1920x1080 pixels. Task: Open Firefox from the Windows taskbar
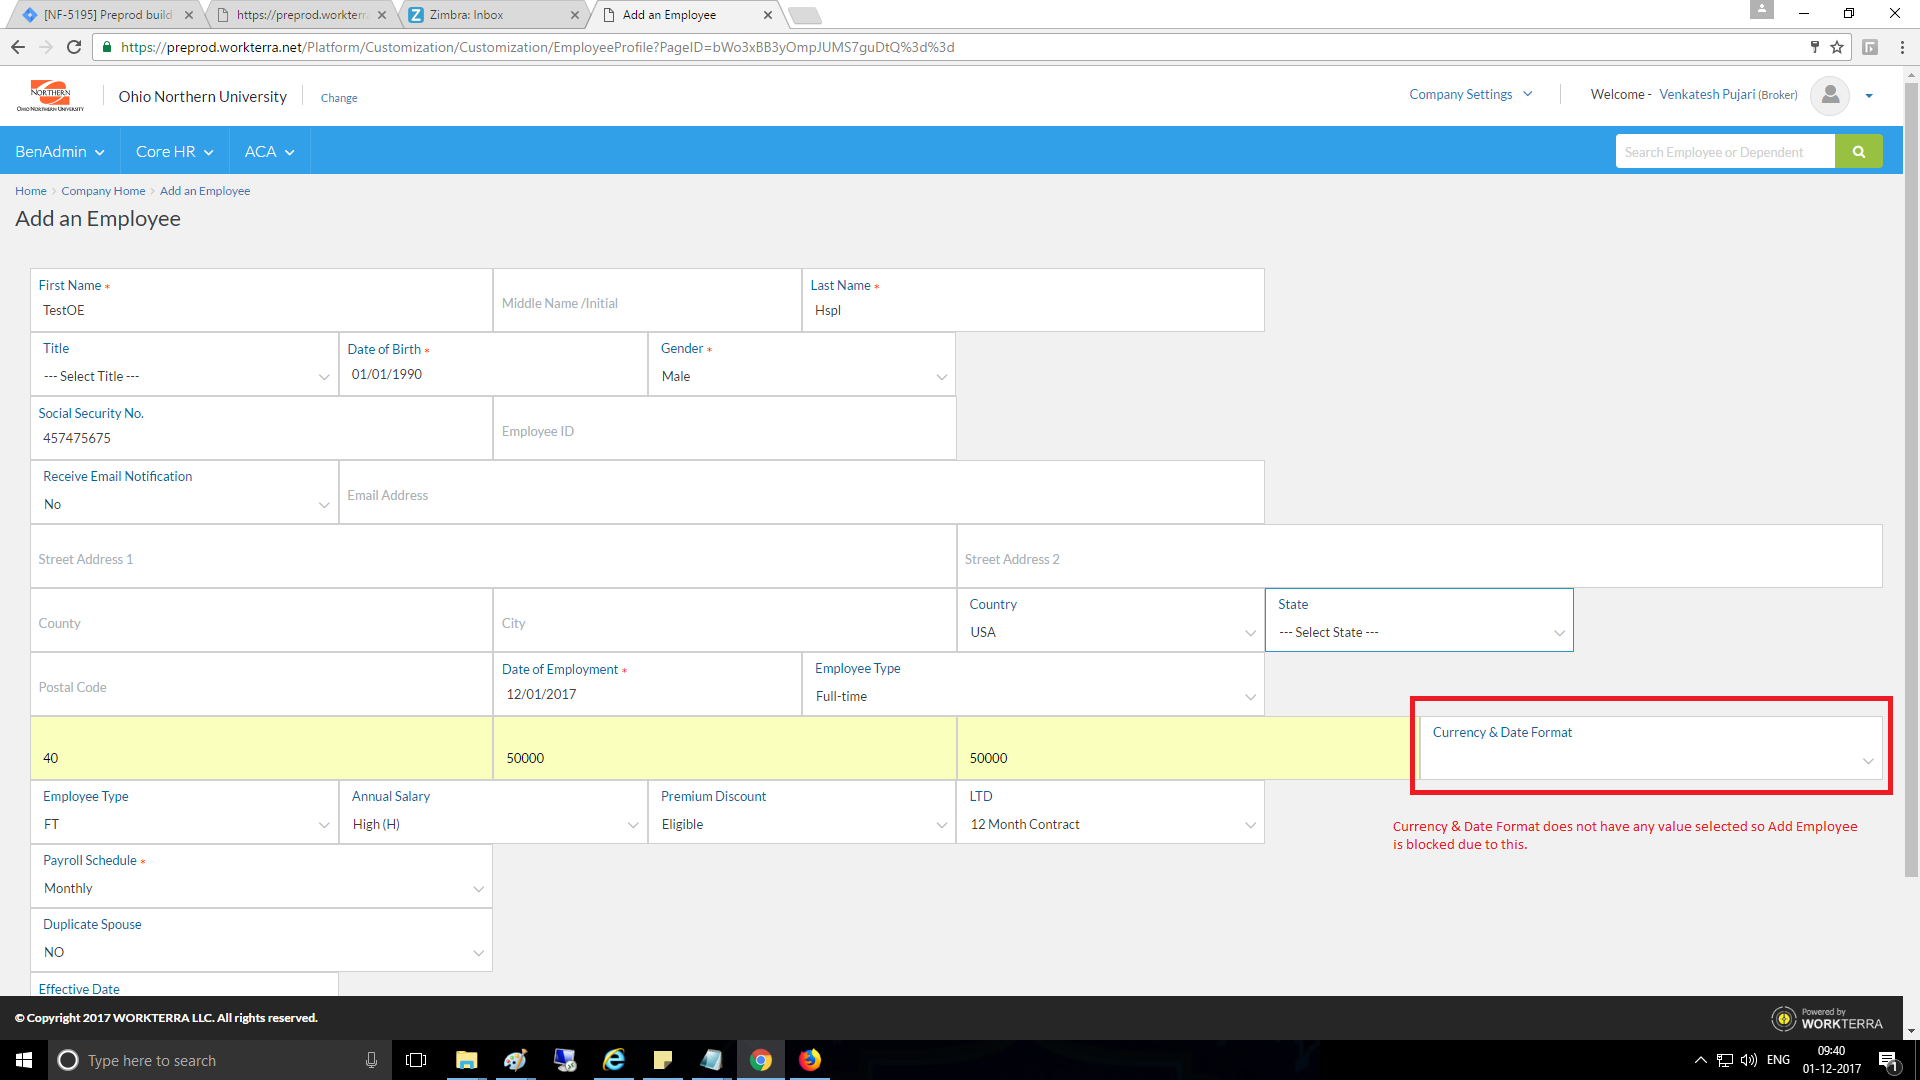tap(809, 1060)
